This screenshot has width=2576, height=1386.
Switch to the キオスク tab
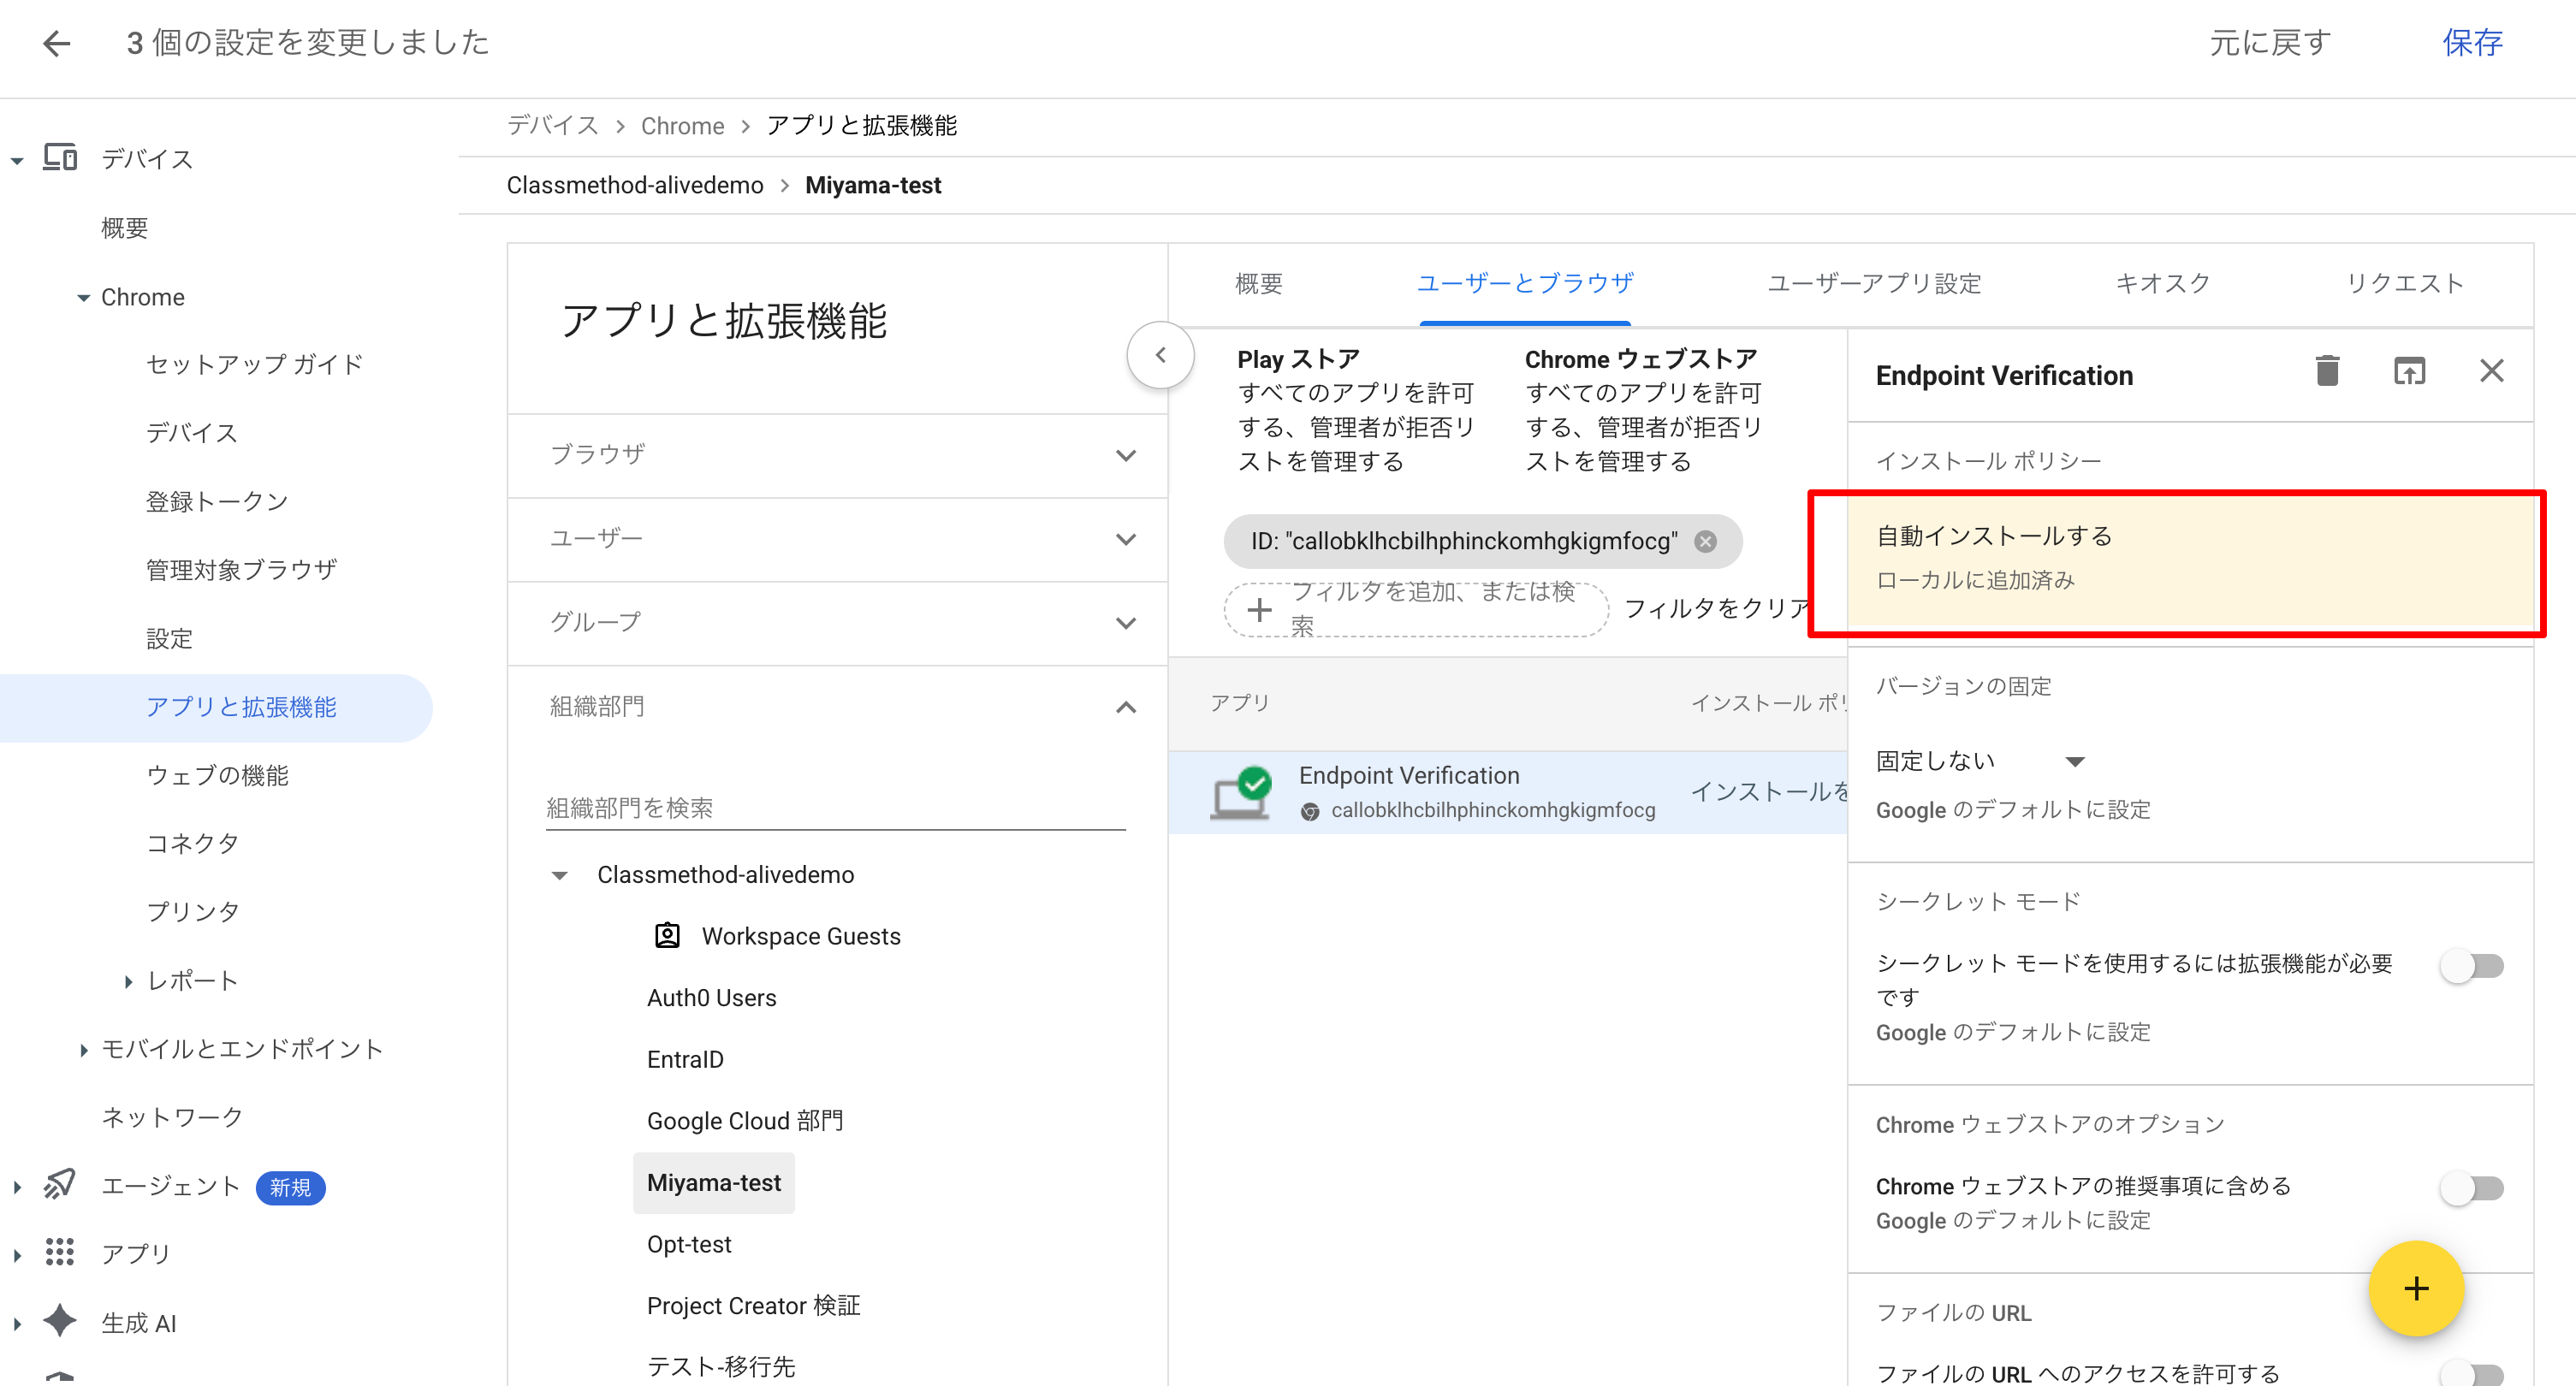(2162, 284)
